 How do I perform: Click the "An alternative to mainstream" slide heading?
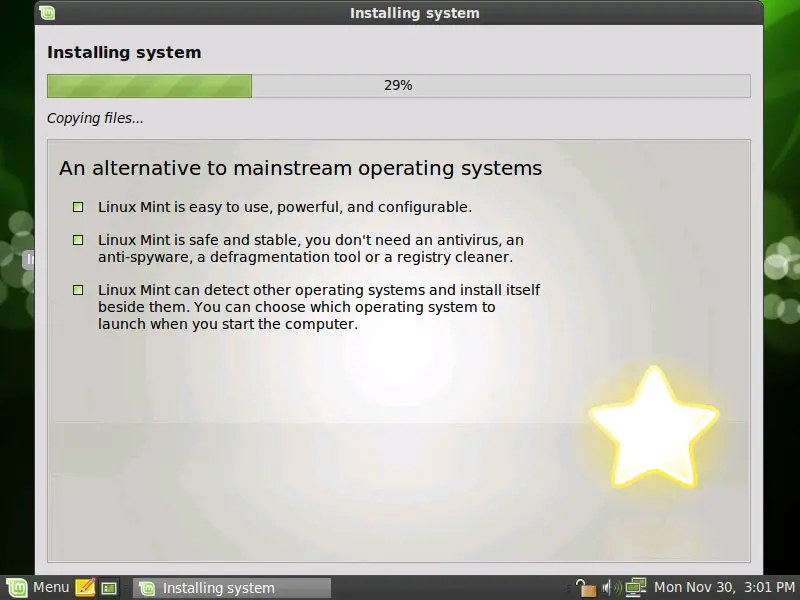(x=300, y=168)
